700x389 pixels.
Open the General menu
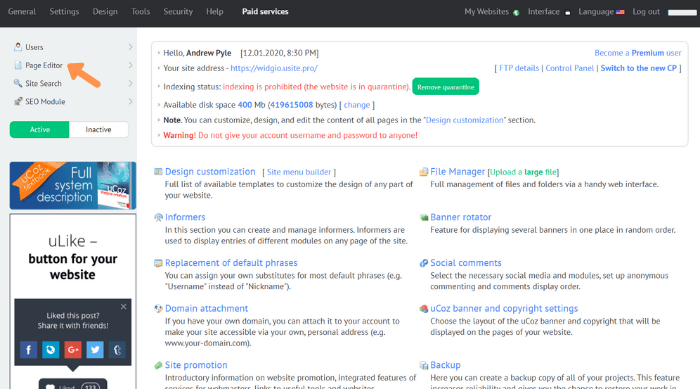22,12
